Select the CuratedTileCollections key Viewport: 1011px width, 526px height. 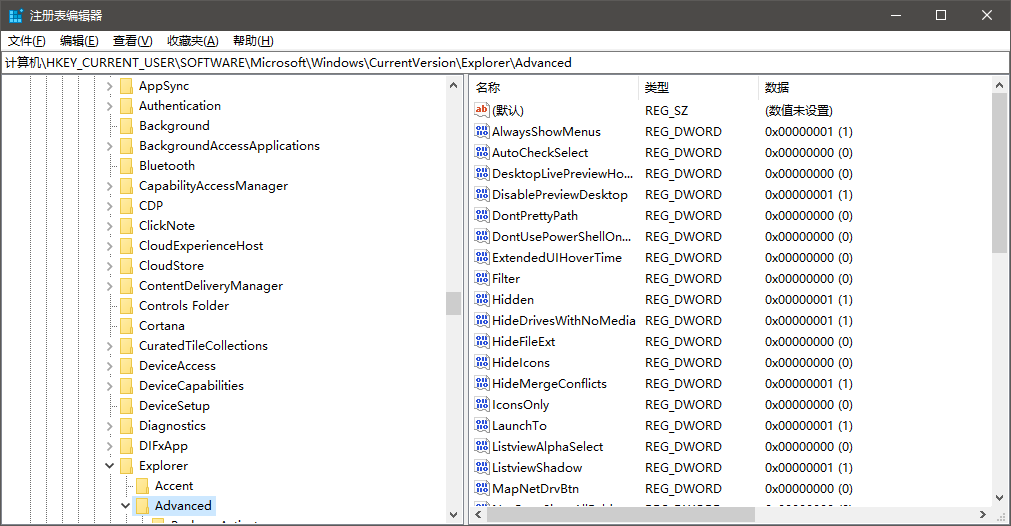pos(203,346)
